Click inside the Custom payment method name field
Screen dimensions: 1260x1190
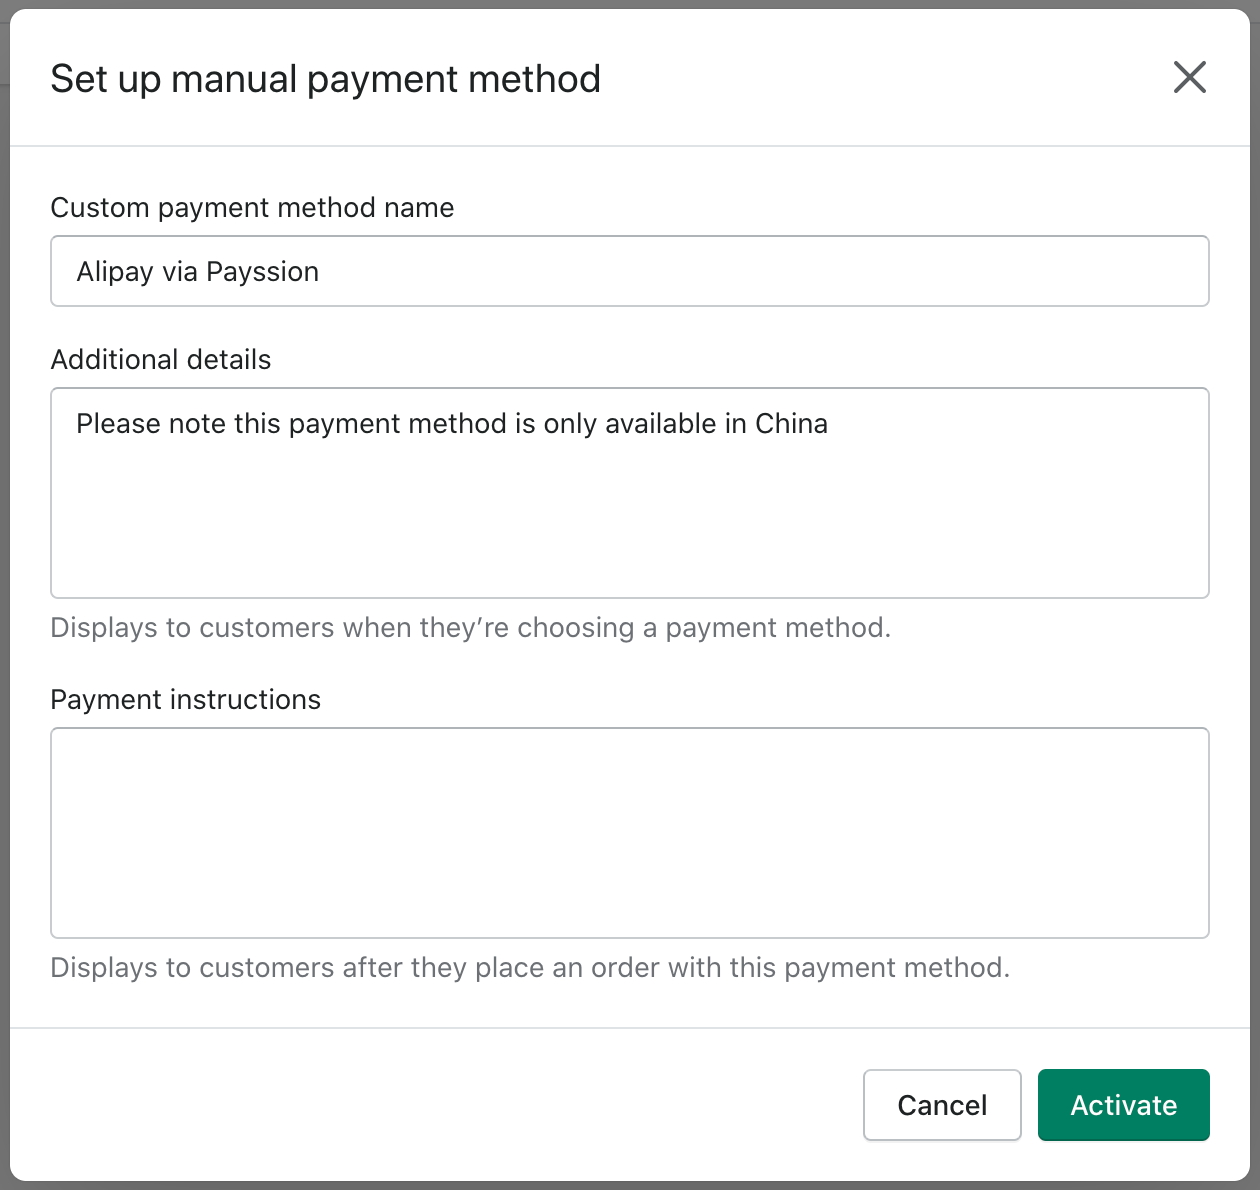(630, 271)
